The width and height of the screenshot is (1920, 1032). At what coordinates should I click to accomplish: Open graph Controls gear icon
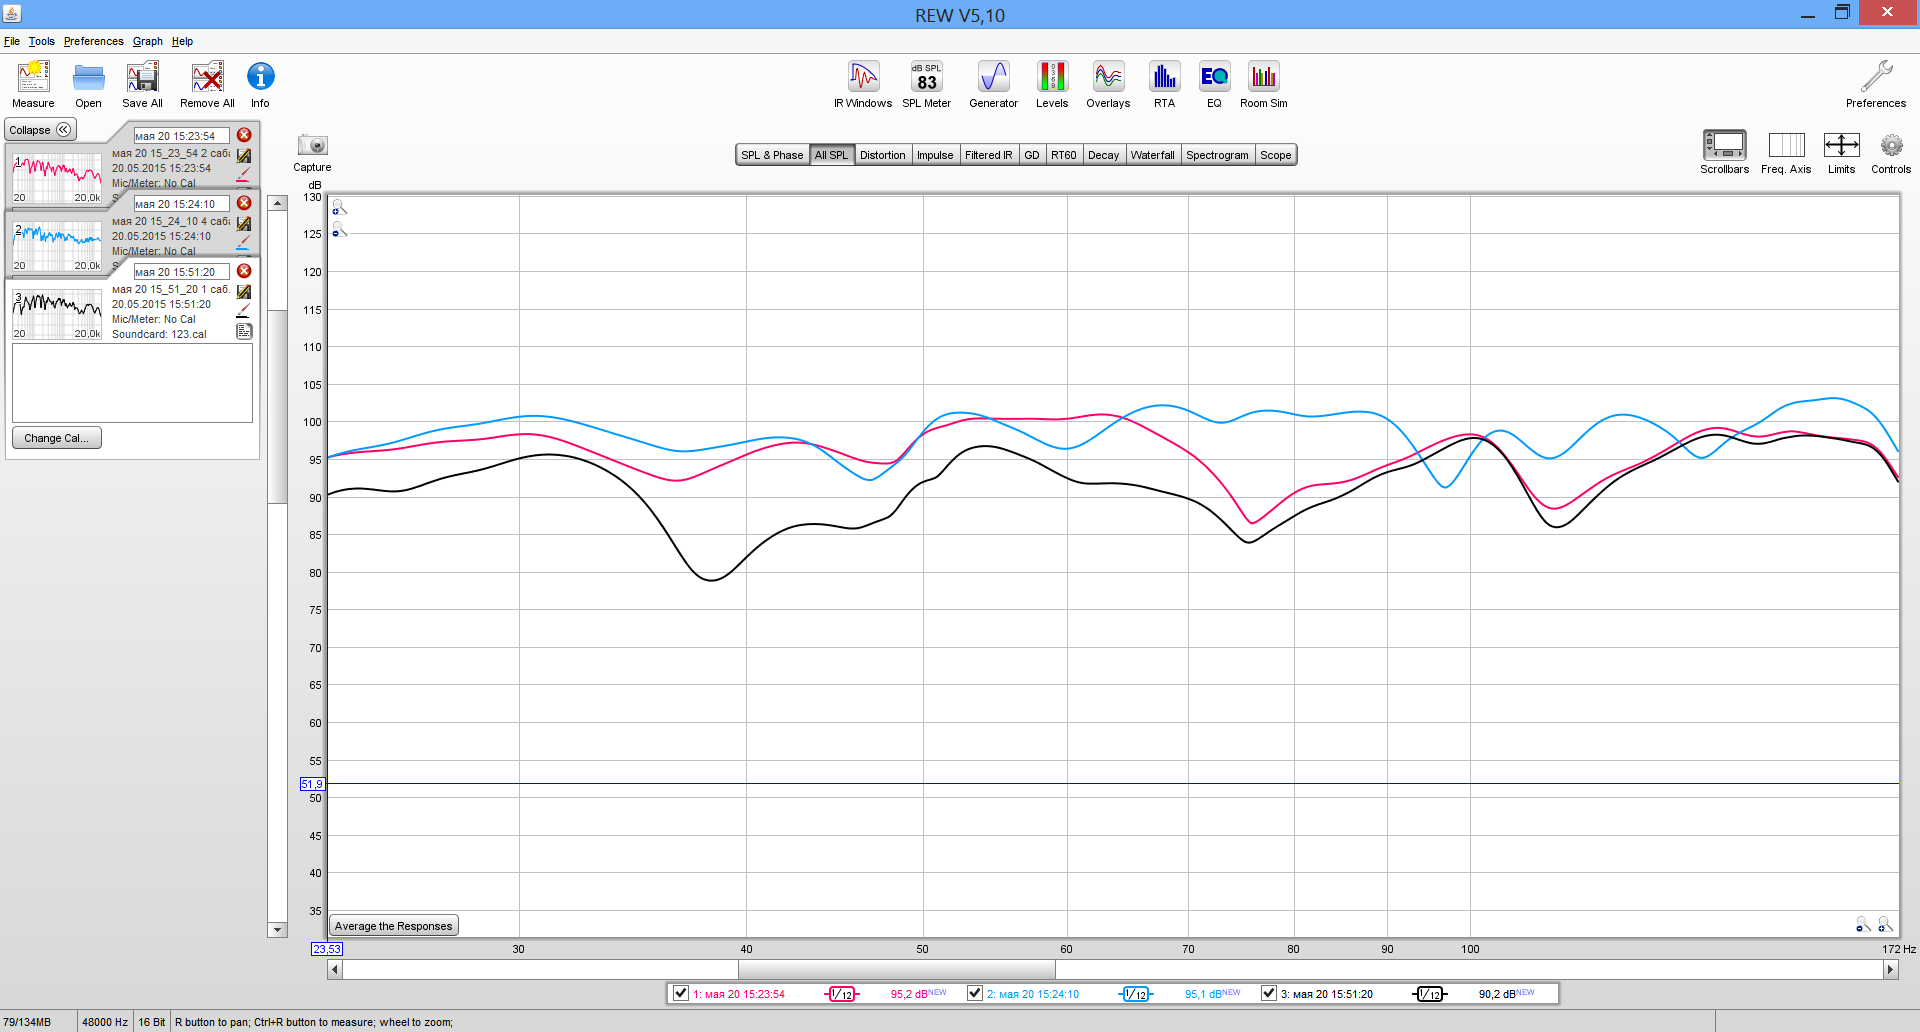point(1891,145)
